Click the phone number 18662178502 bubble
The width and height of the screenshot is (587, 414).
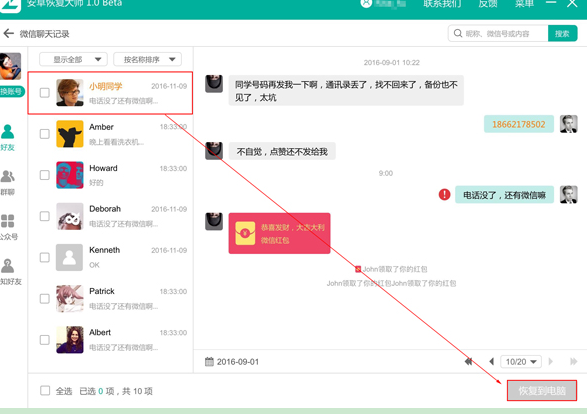518,124
